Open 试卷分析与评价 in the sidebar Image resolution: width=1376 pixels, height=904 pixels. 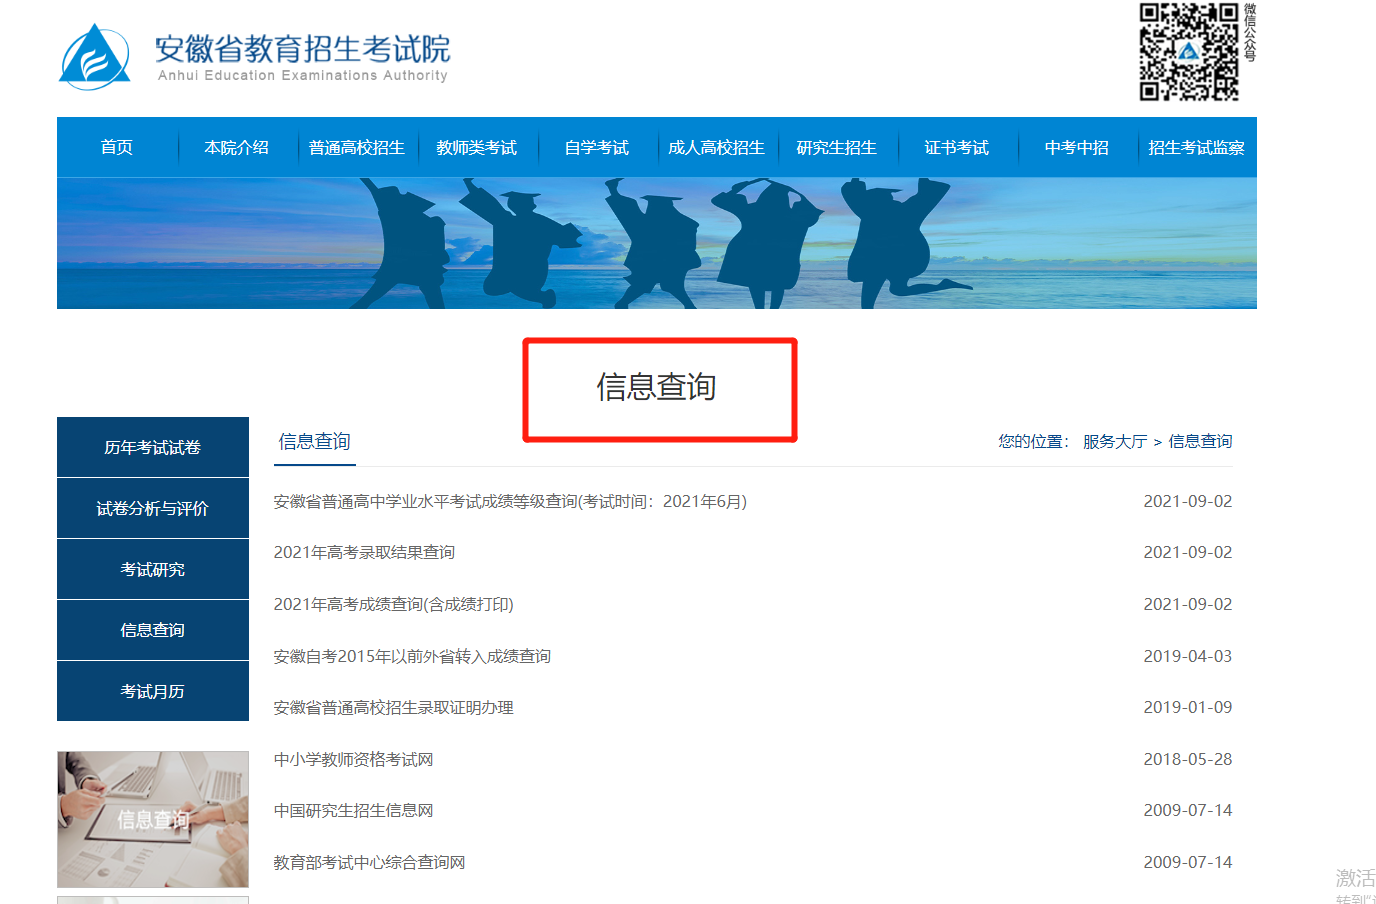[x=153, y=508]
